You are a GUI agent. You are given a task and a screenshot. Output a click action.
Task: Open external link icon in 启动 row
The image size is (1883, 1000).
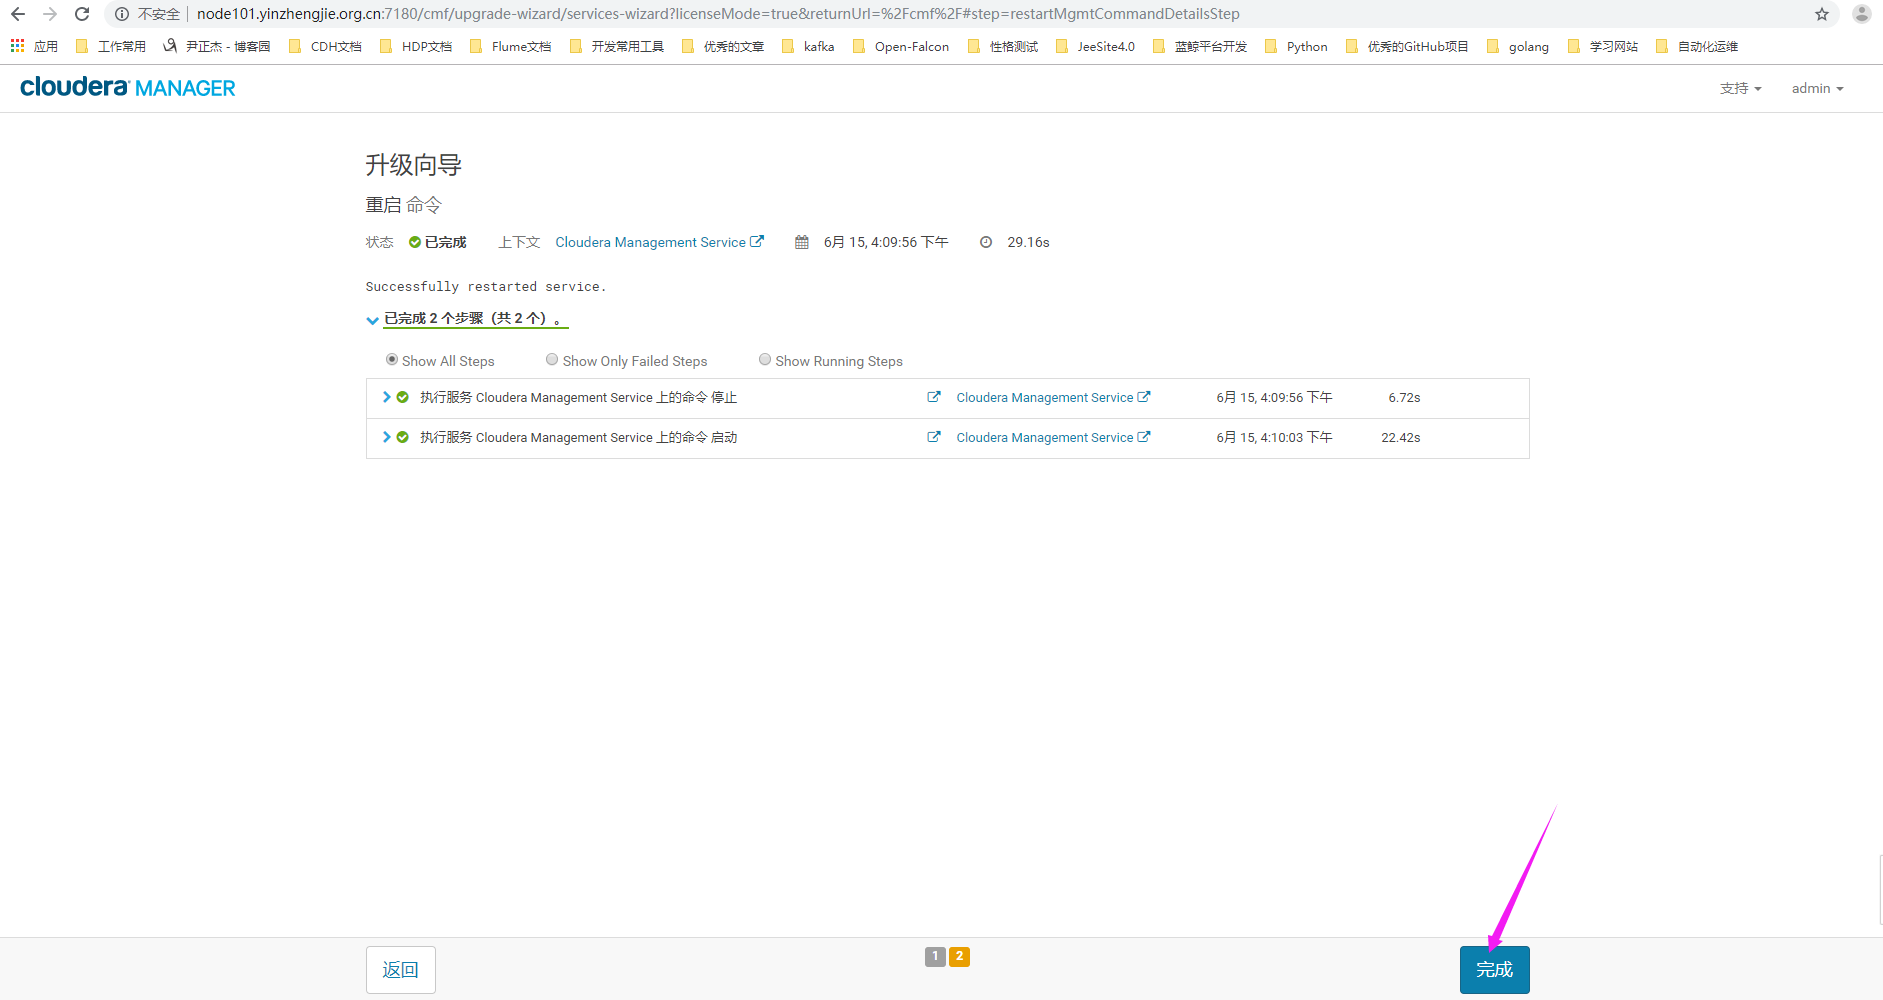coord(934,437)
